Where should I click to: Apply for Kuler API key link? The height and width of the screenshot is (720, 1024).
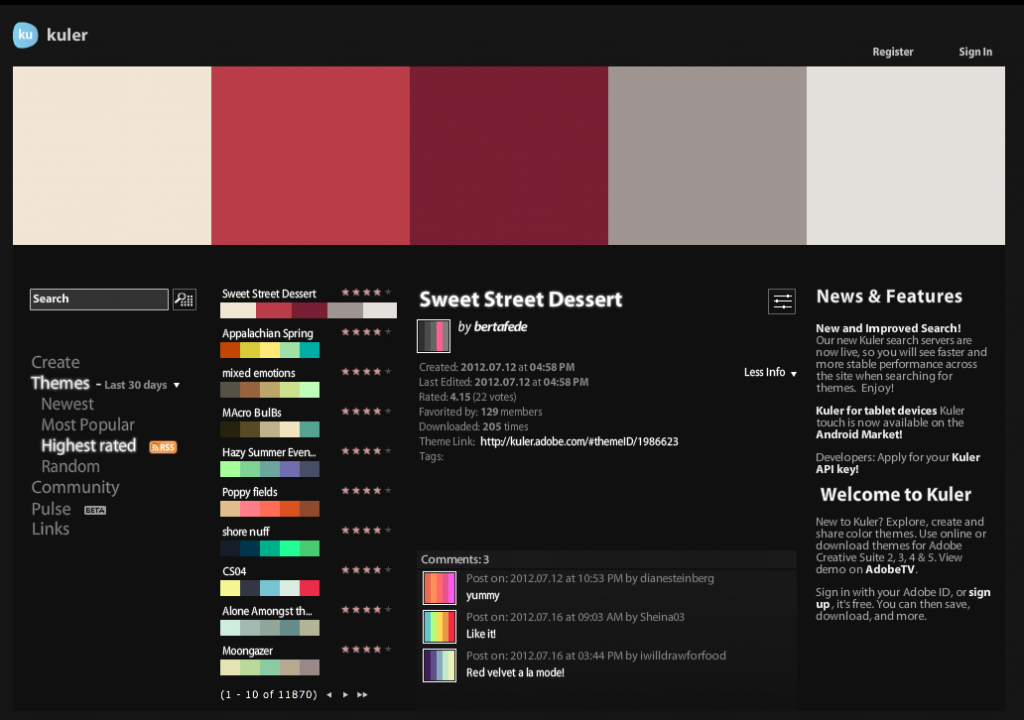pyautogui.click(x=898, y=463)
